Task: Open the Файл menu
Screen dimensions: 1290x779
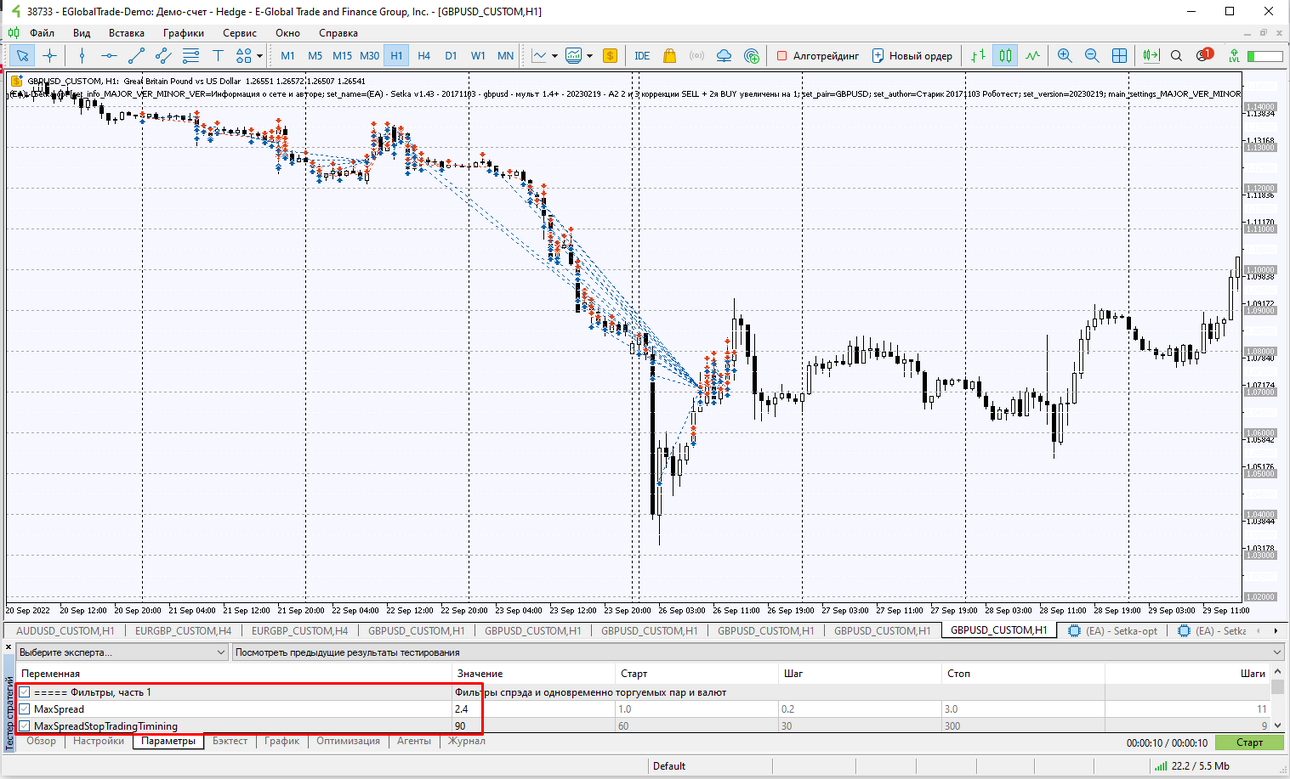Action: (x=42, y=33)
